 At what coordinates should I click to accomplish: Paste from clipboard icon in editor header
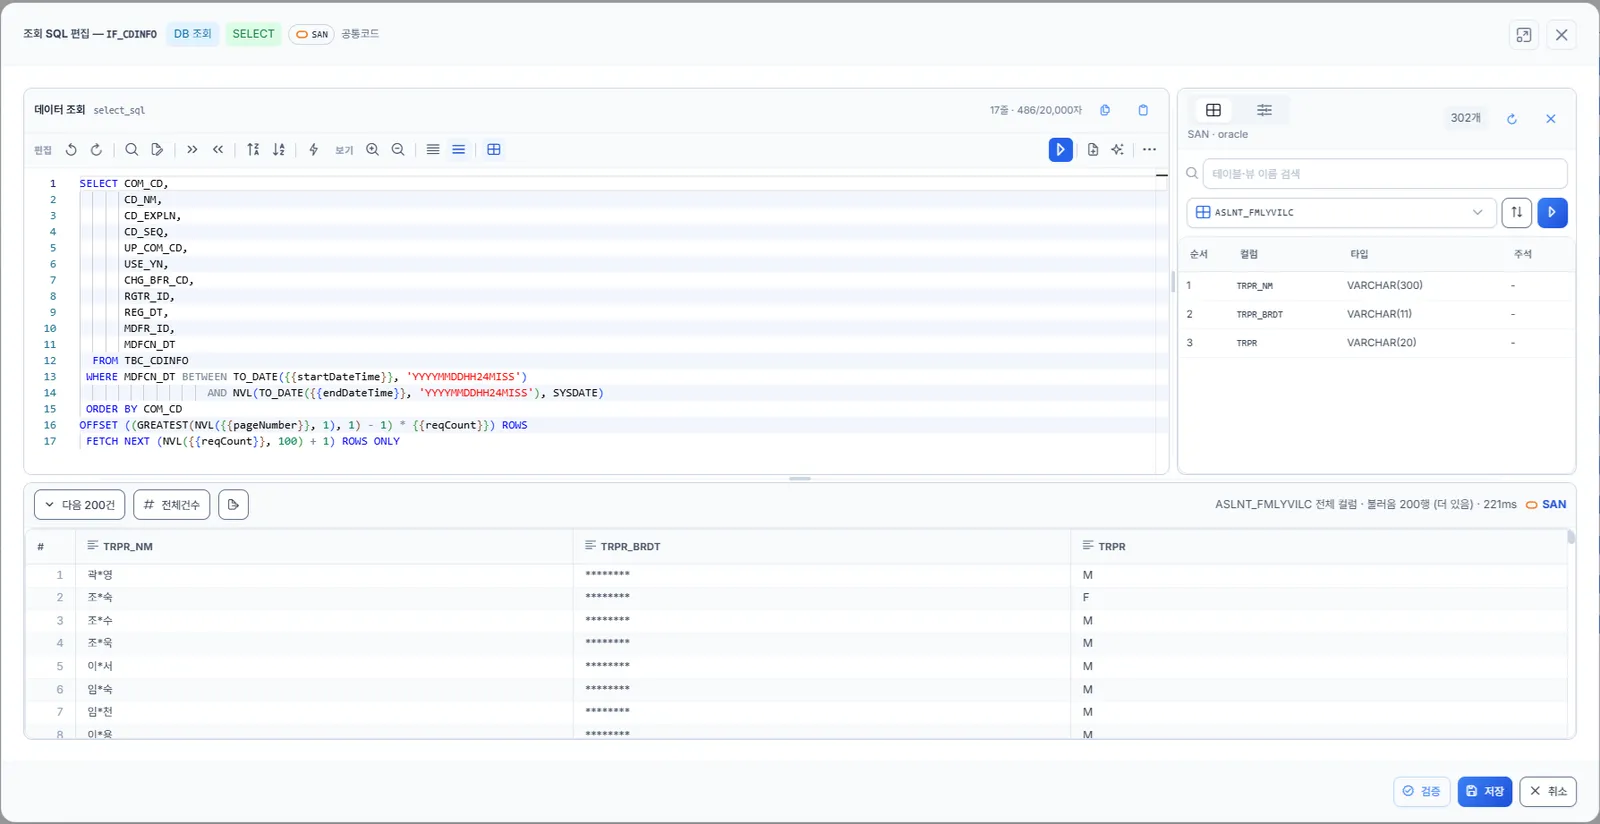(1143, 110)
